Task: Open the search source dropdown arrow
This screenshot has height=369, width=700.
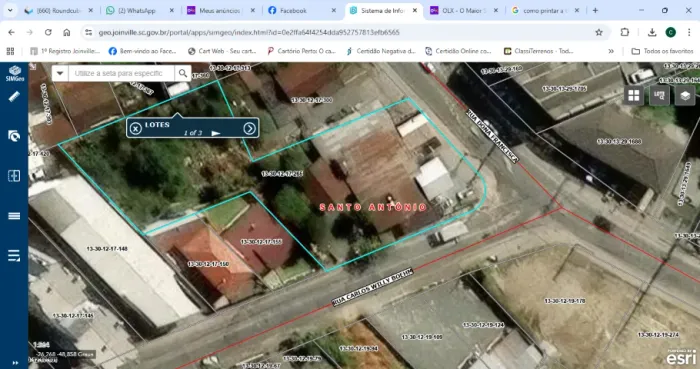Action: tap(60, 73)
